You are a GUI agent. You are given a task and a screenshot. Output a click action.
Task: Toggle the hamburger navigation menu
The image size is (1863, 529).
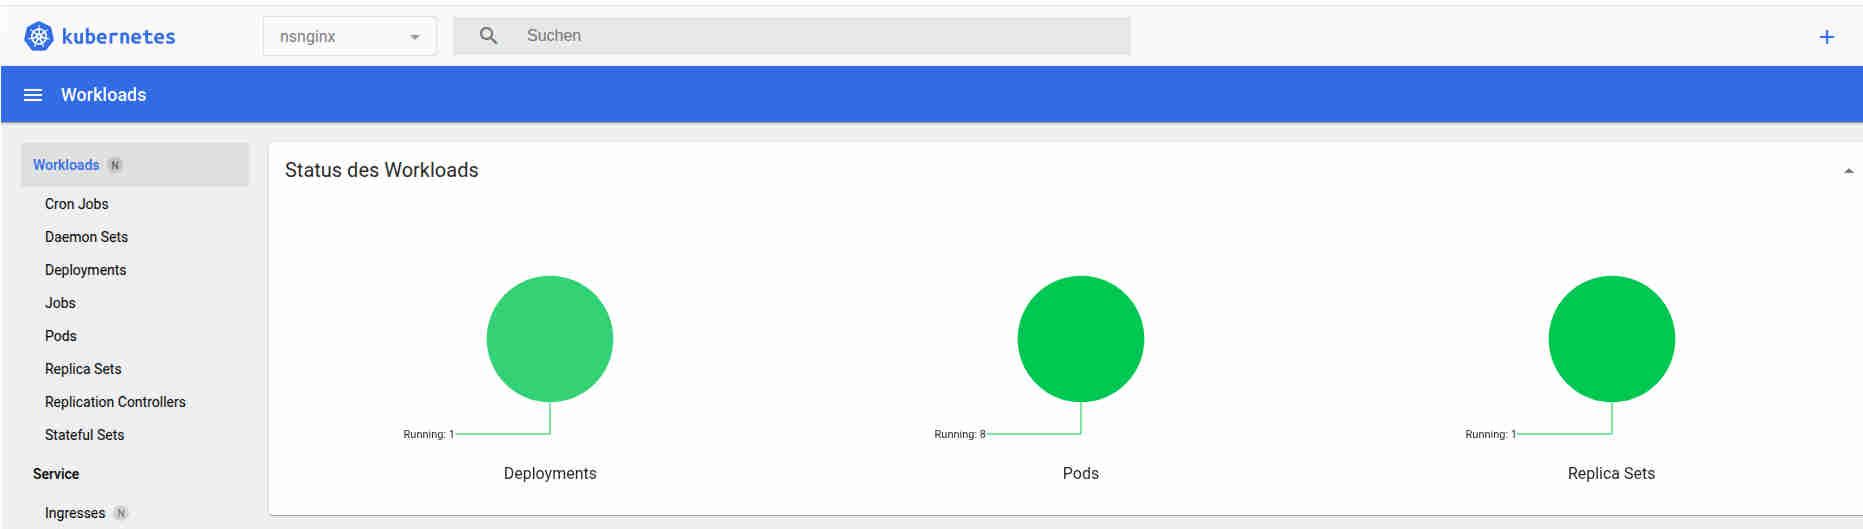[33, 95]
